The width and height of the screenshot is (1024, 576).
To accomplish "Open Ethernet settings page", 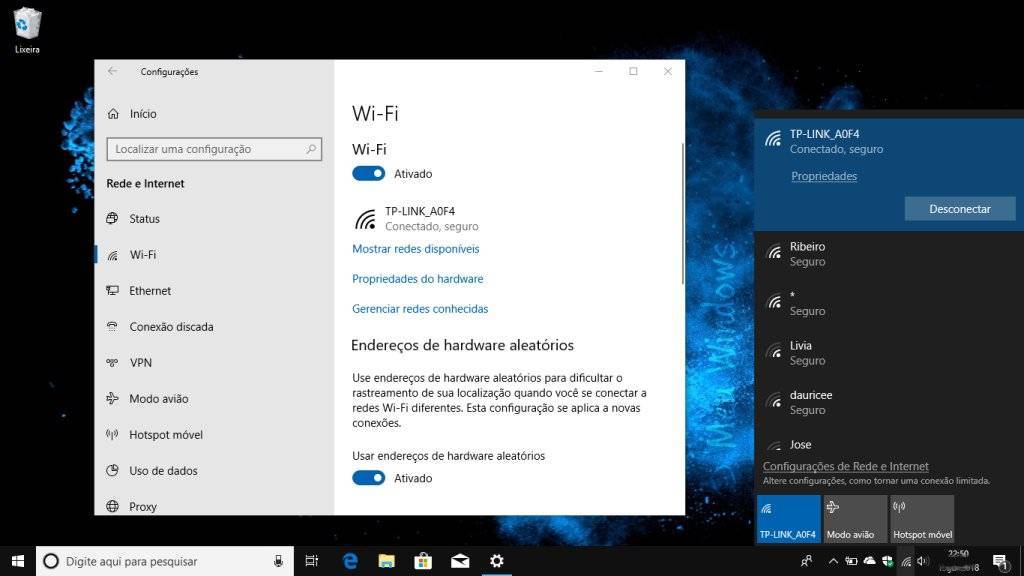I will [214, 291].
